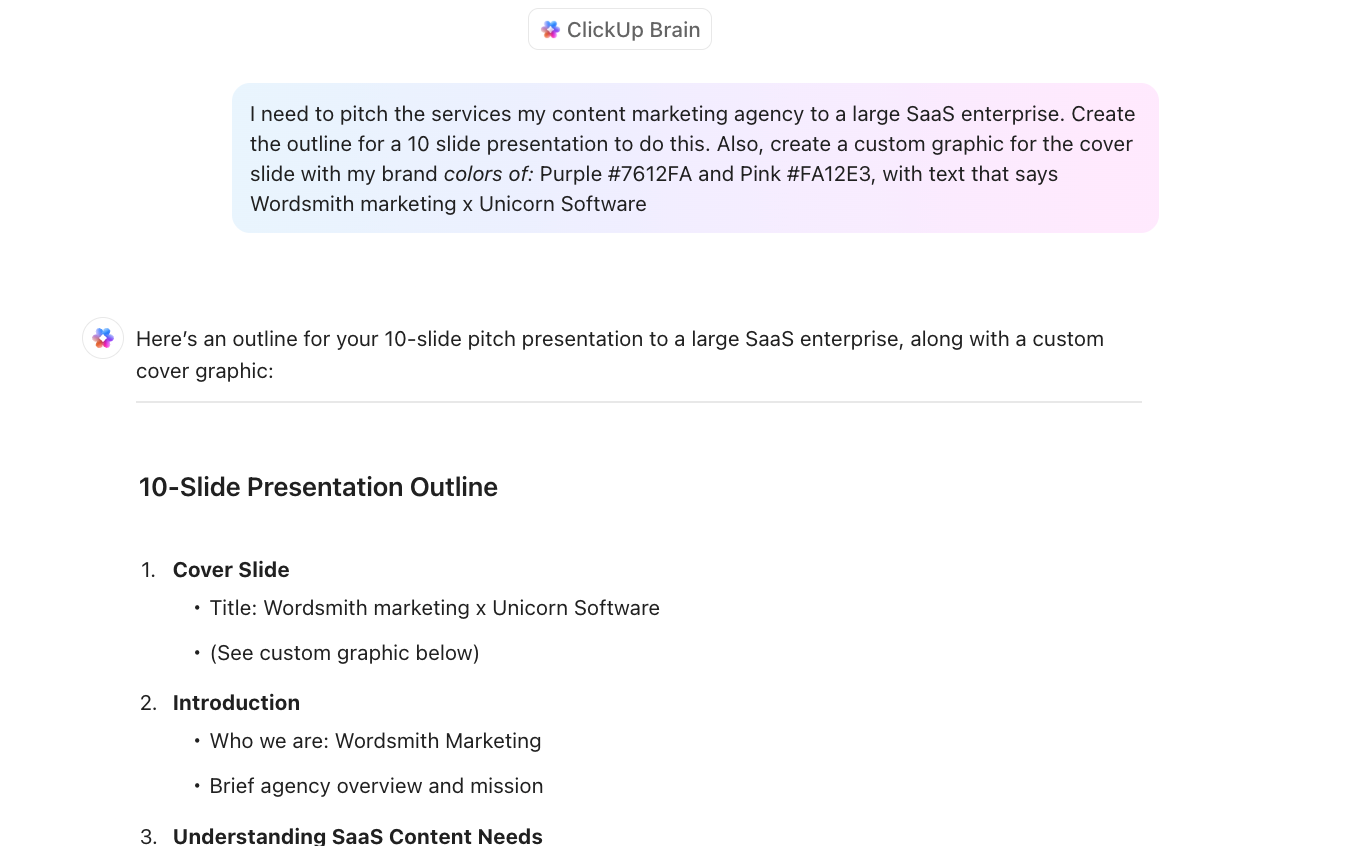
Task: Click the ClickUp Brain avatar beside the response
Action: (x=102, y=338)
